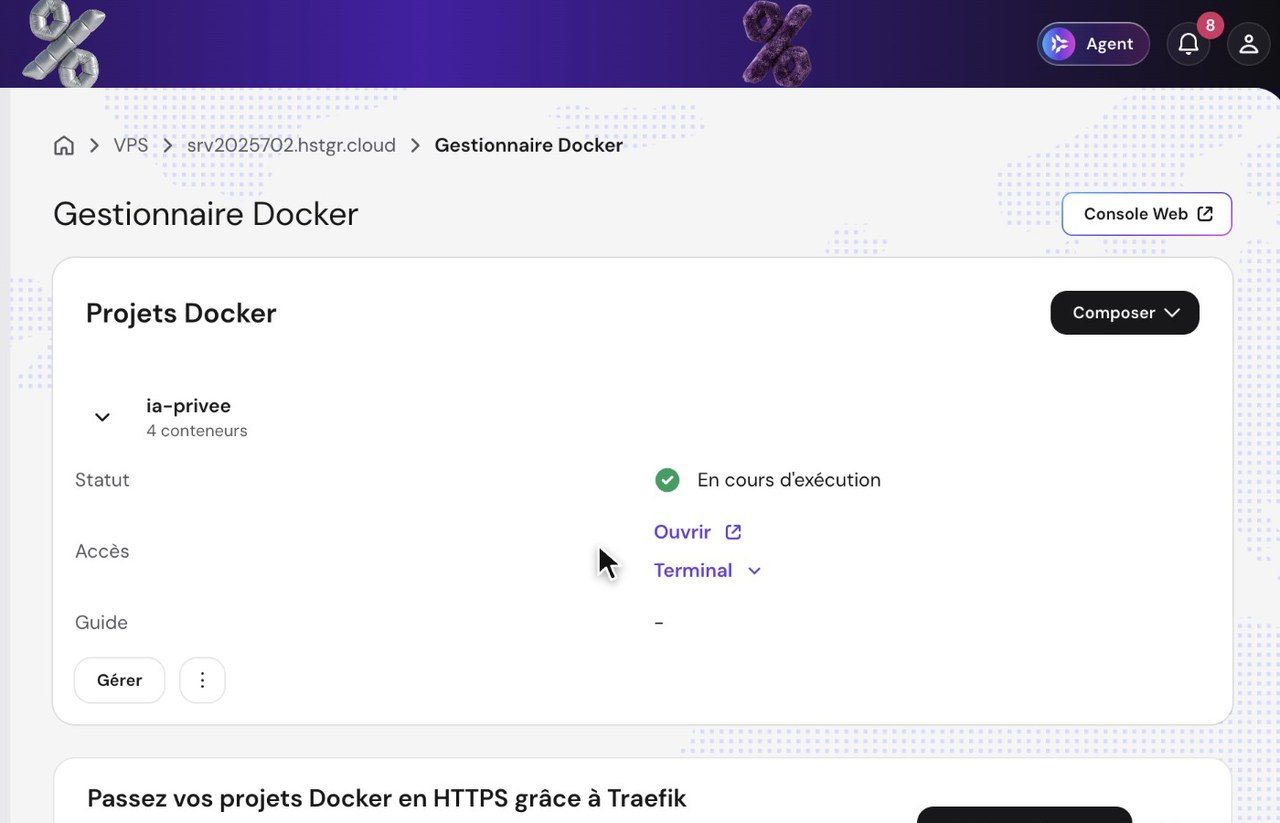1280x823 pixels.
Task: Click the external-link icon beside Ouvrir
Action: click(733, 532)
